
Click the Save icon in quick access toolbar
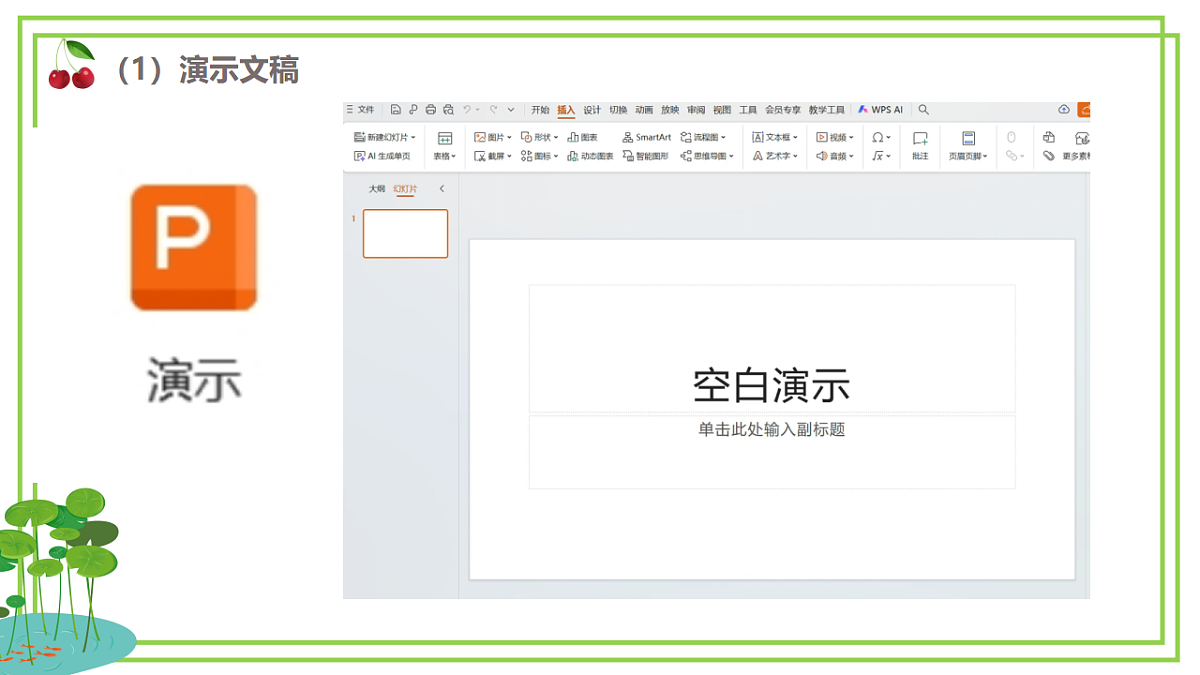pyautogui.click(x=395, y=110)
